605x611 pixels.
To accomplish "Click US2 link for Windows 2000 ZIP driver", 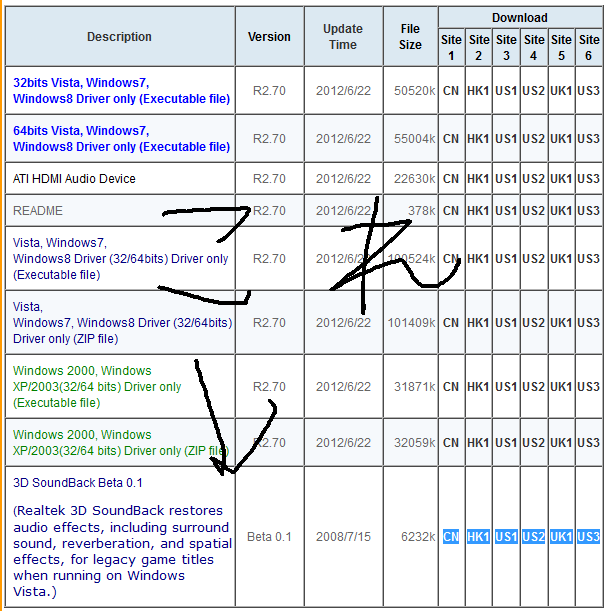I will (533, 442).
